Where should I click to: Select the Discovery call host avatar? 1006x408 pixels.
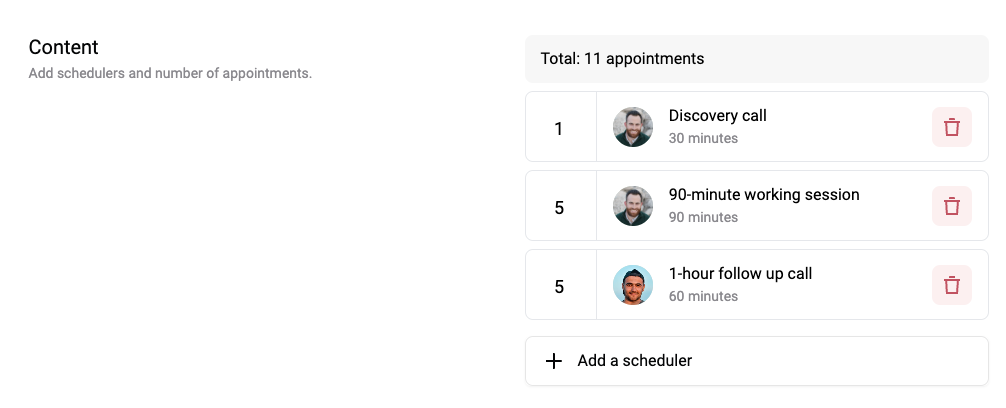click(633, 127)
